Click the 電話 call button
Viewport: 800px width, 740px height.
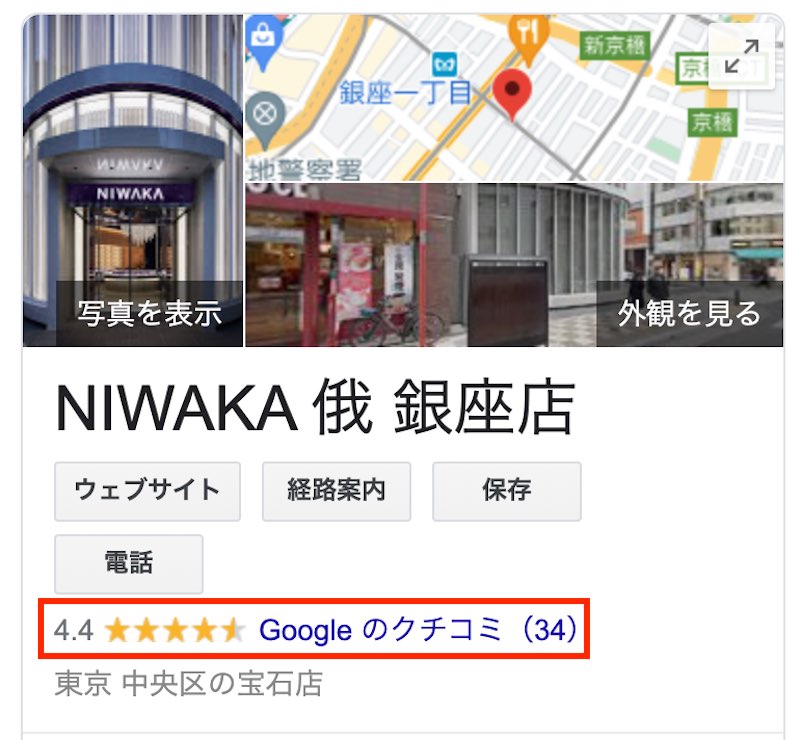point(129,564)
